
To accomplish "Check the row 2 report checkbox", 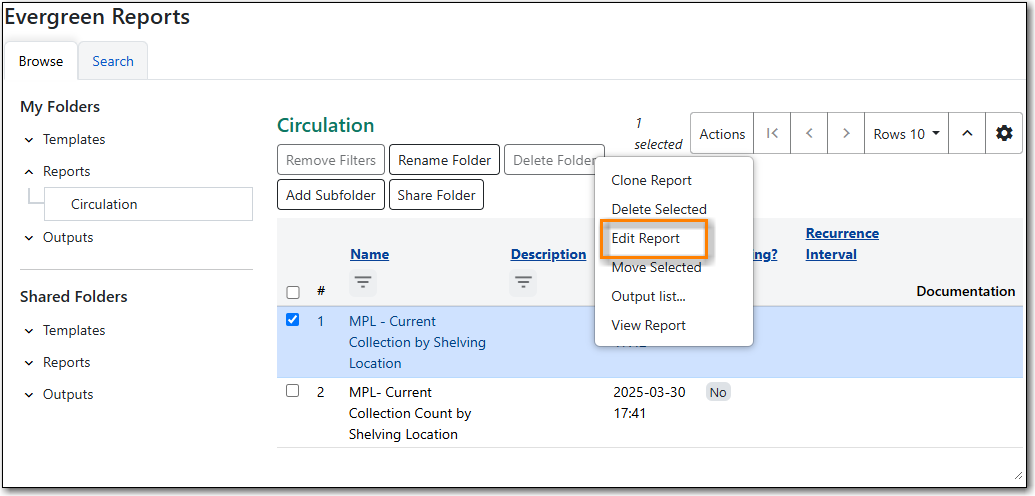I will (x=292, y=390).
